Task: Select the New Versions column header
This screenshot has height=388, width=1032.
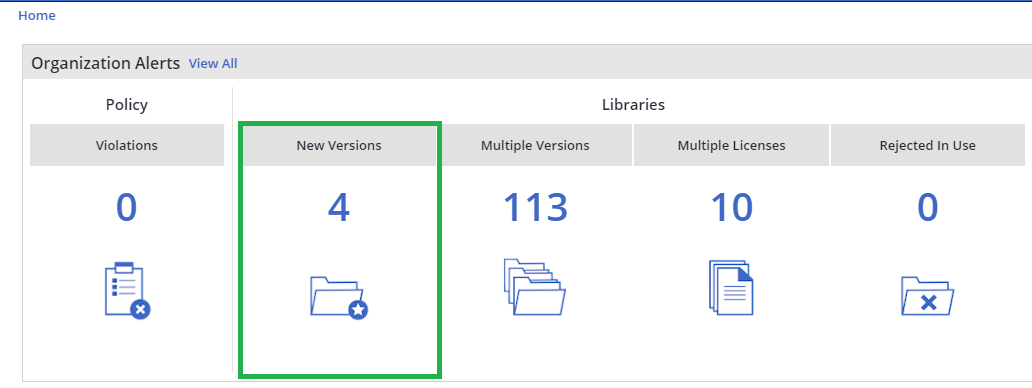Action: [x=339, y=145]
